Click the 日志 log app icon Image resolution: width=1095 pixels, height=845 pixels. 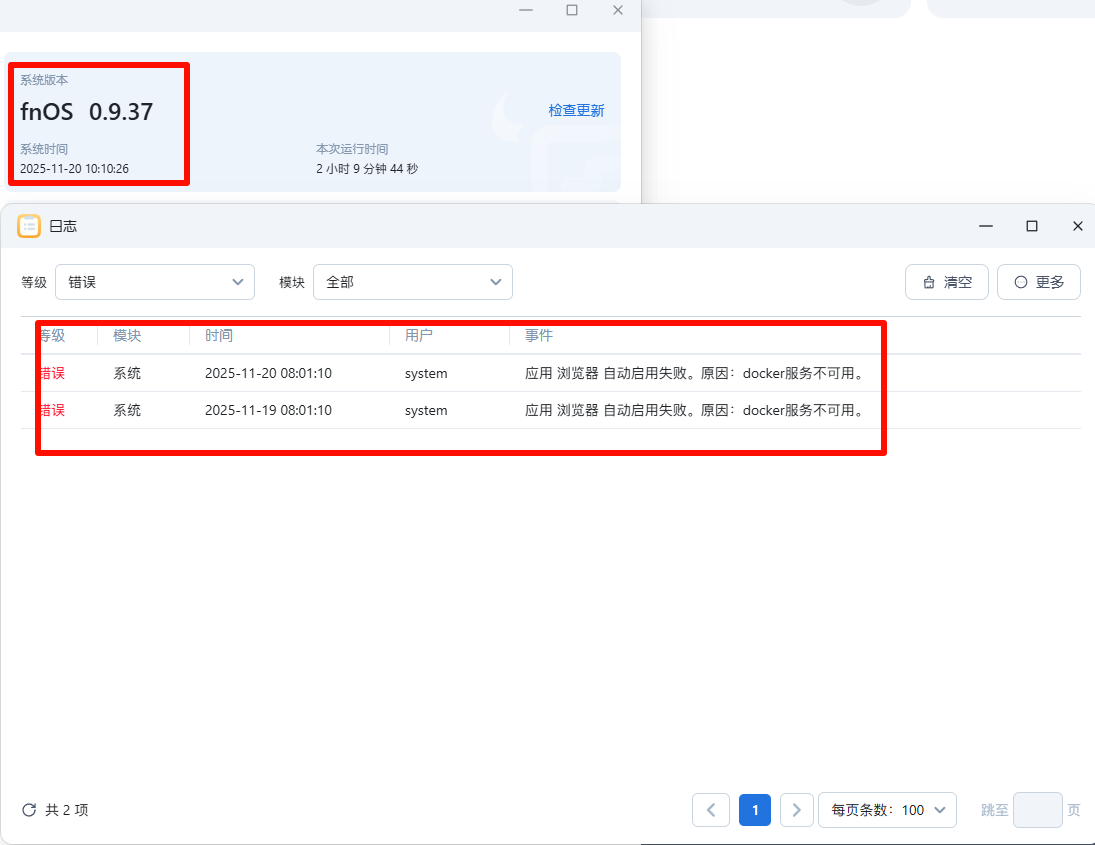[x=29, y=226]
